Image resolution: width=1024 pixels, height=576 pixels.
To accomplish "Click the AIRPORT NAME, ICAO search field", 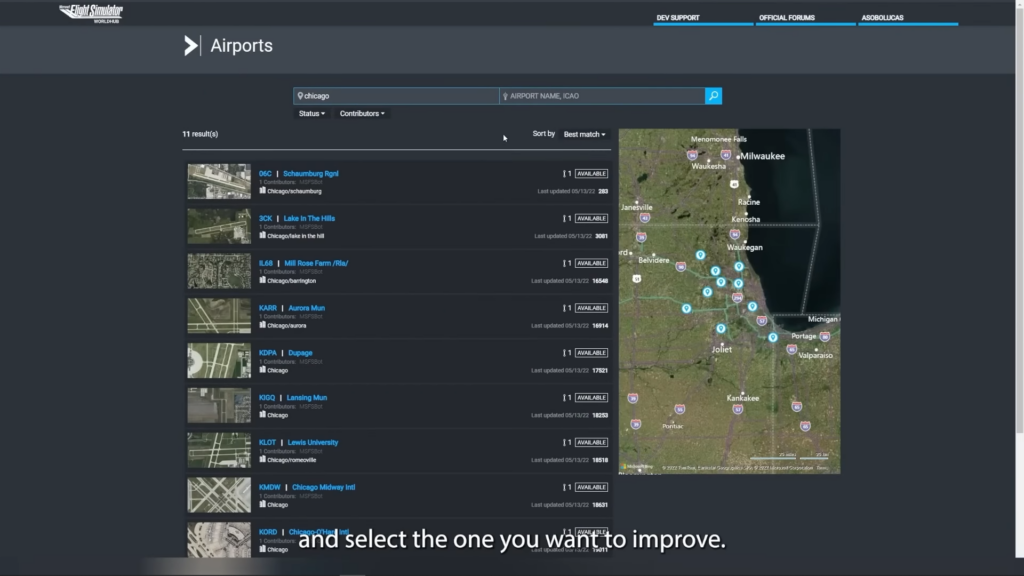I will [x=602, y=96].
